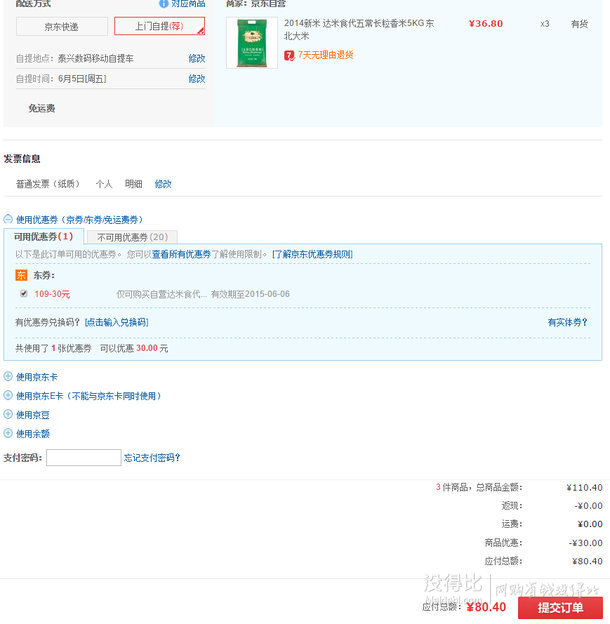Click 提交订单 submit order button
Viewport: 610px width, 624px height.
click(x=560, y=608)
